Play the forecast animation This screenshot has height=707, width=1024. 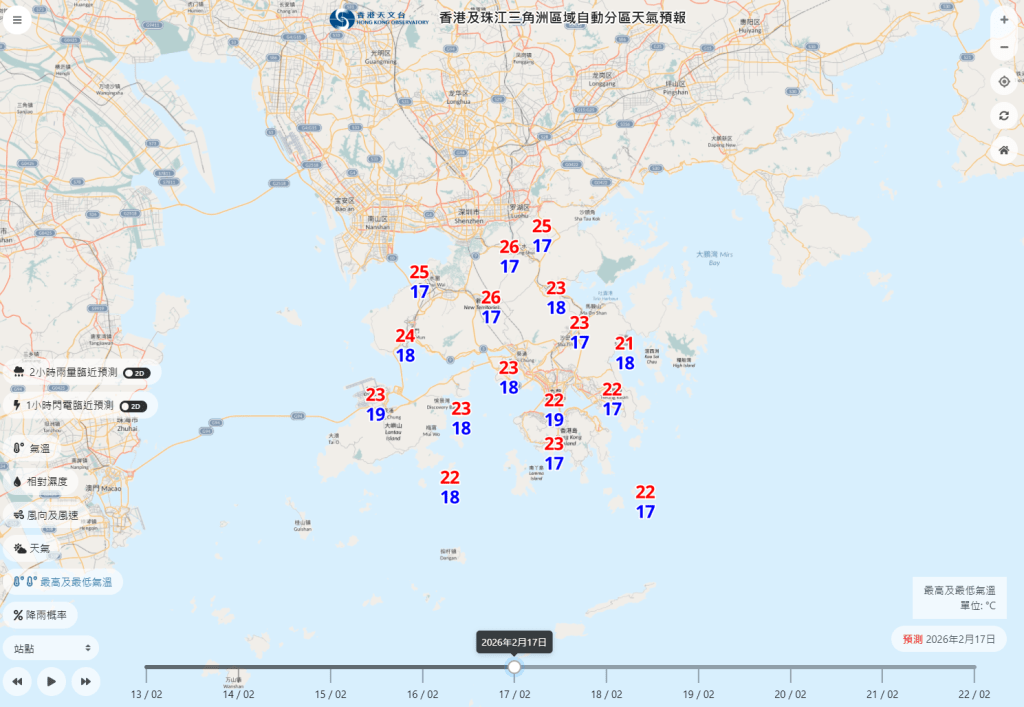51,681
